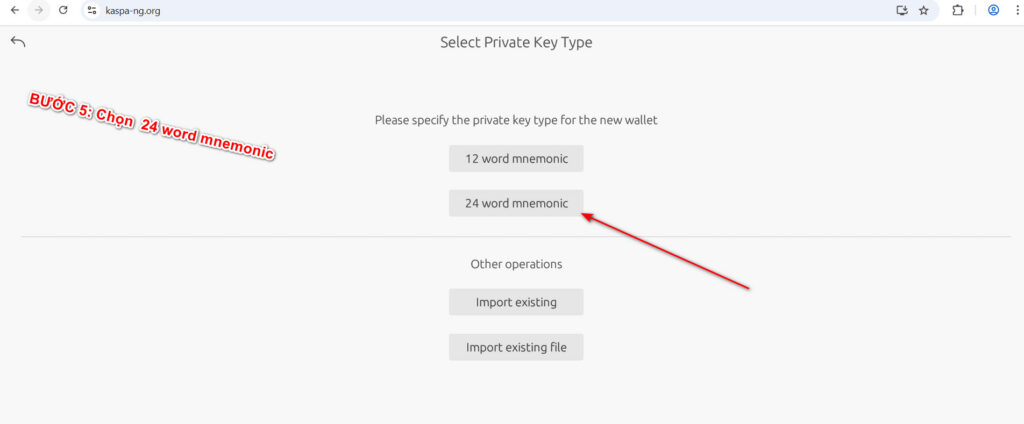
Task: Open the browser profile avatar
Action: point(993,10)
